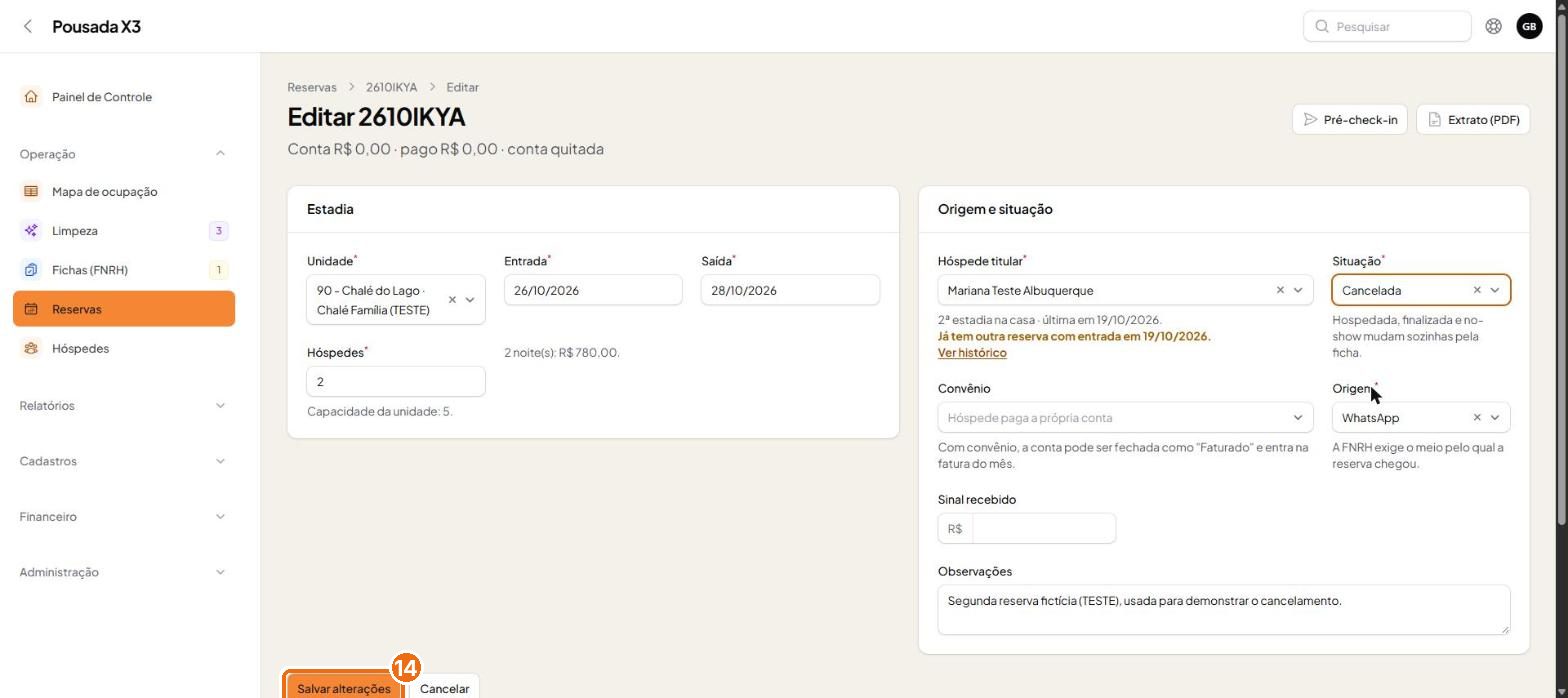
Task: Click the Limpeza badge showing 3
Action: pos(218,231)
